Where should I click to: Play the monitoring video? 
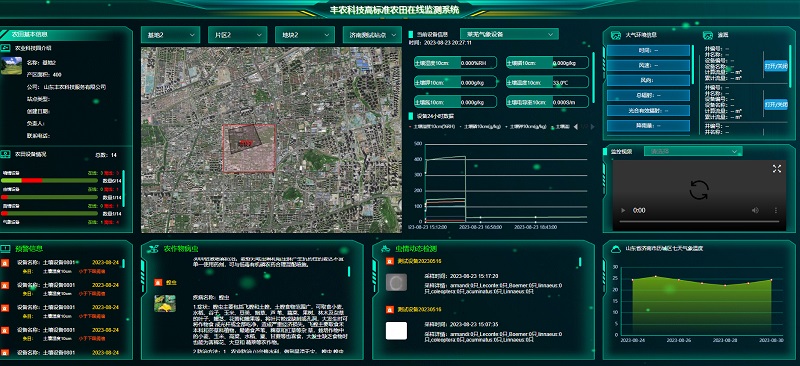point(622,210)
